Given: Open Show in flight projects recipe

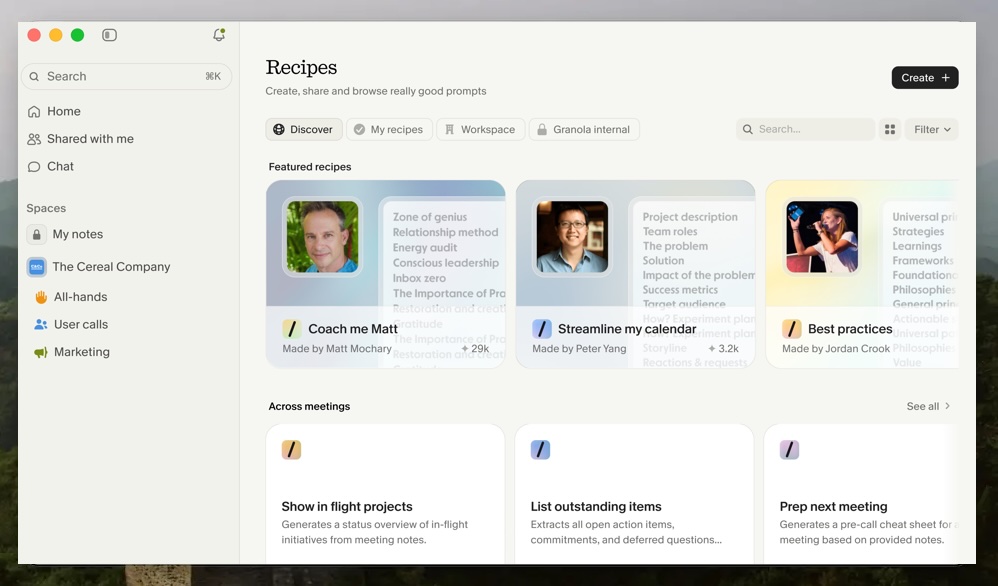Looking at the screenshot, I should point(385,494).
